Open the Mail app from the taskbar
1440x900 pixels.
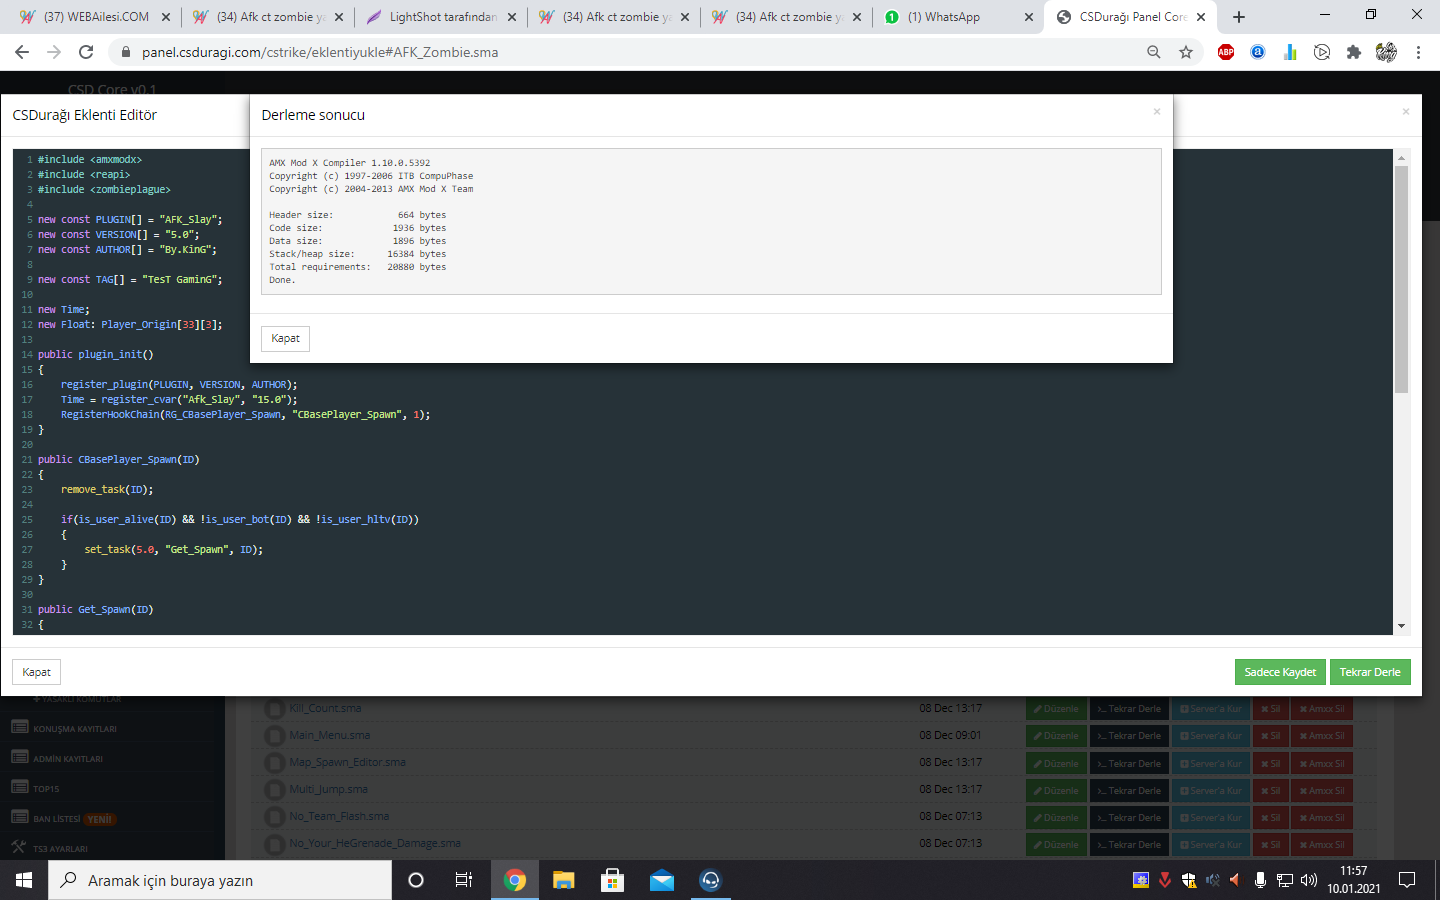point(661,880)
